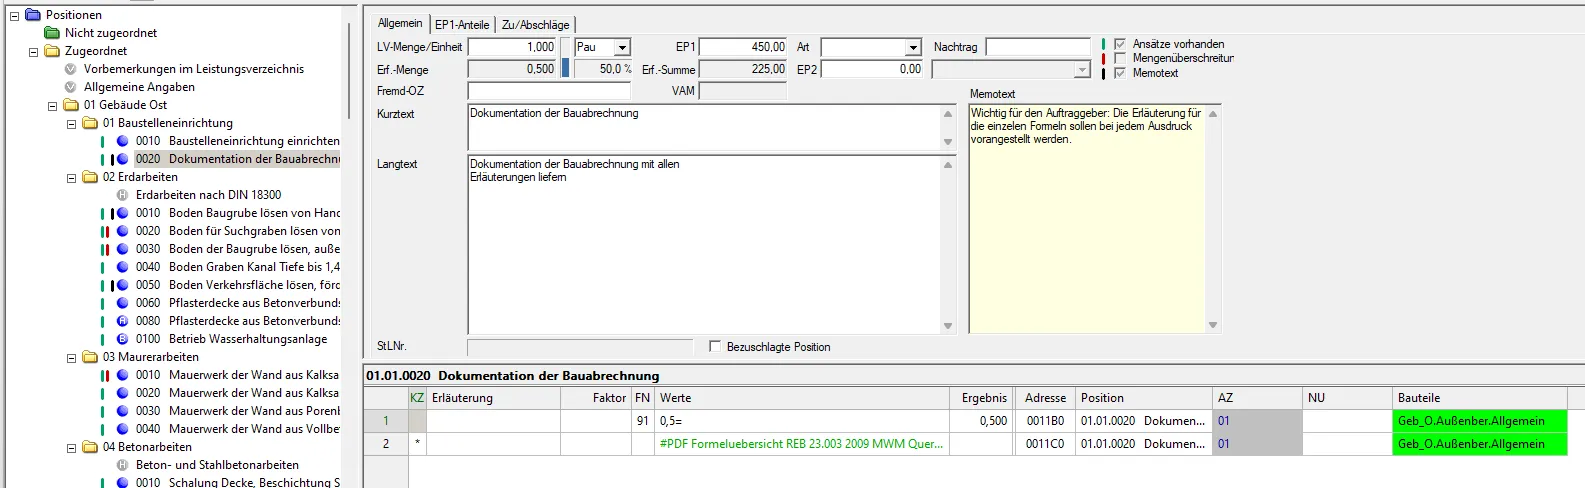Click the EP1 field showing 450,00

743,47
